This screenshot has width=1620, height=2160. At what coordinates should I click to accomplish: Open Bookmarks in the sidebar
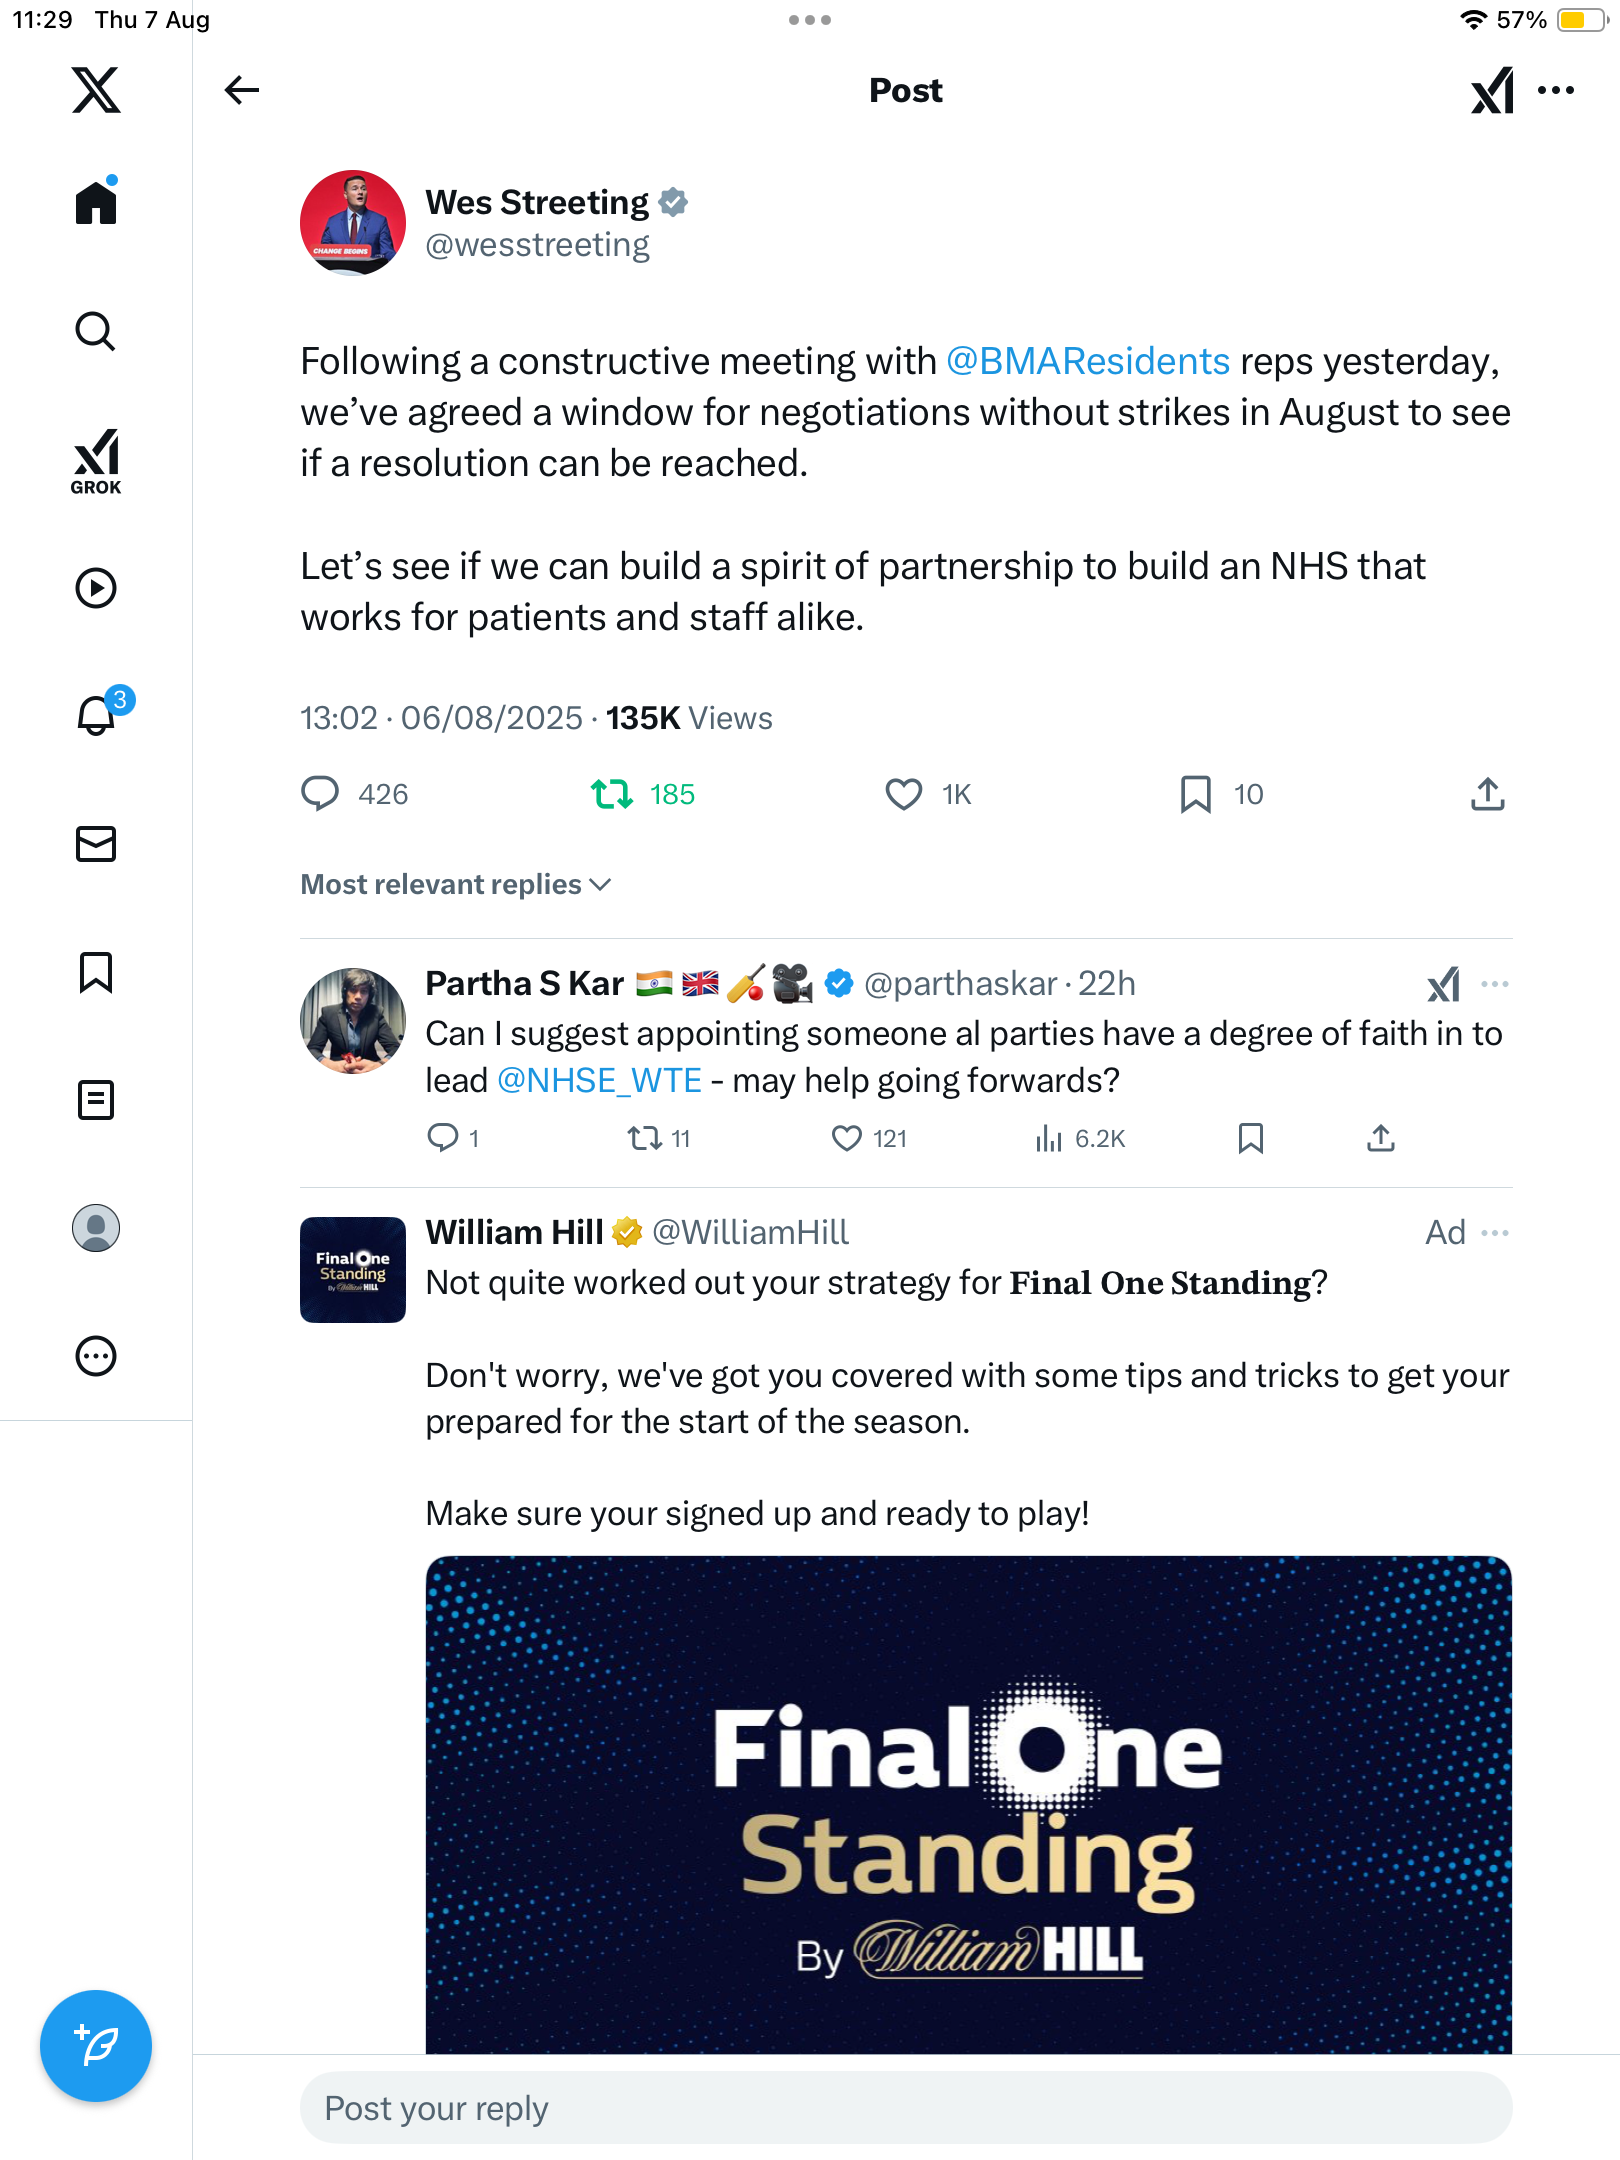[x=96, y=972]
